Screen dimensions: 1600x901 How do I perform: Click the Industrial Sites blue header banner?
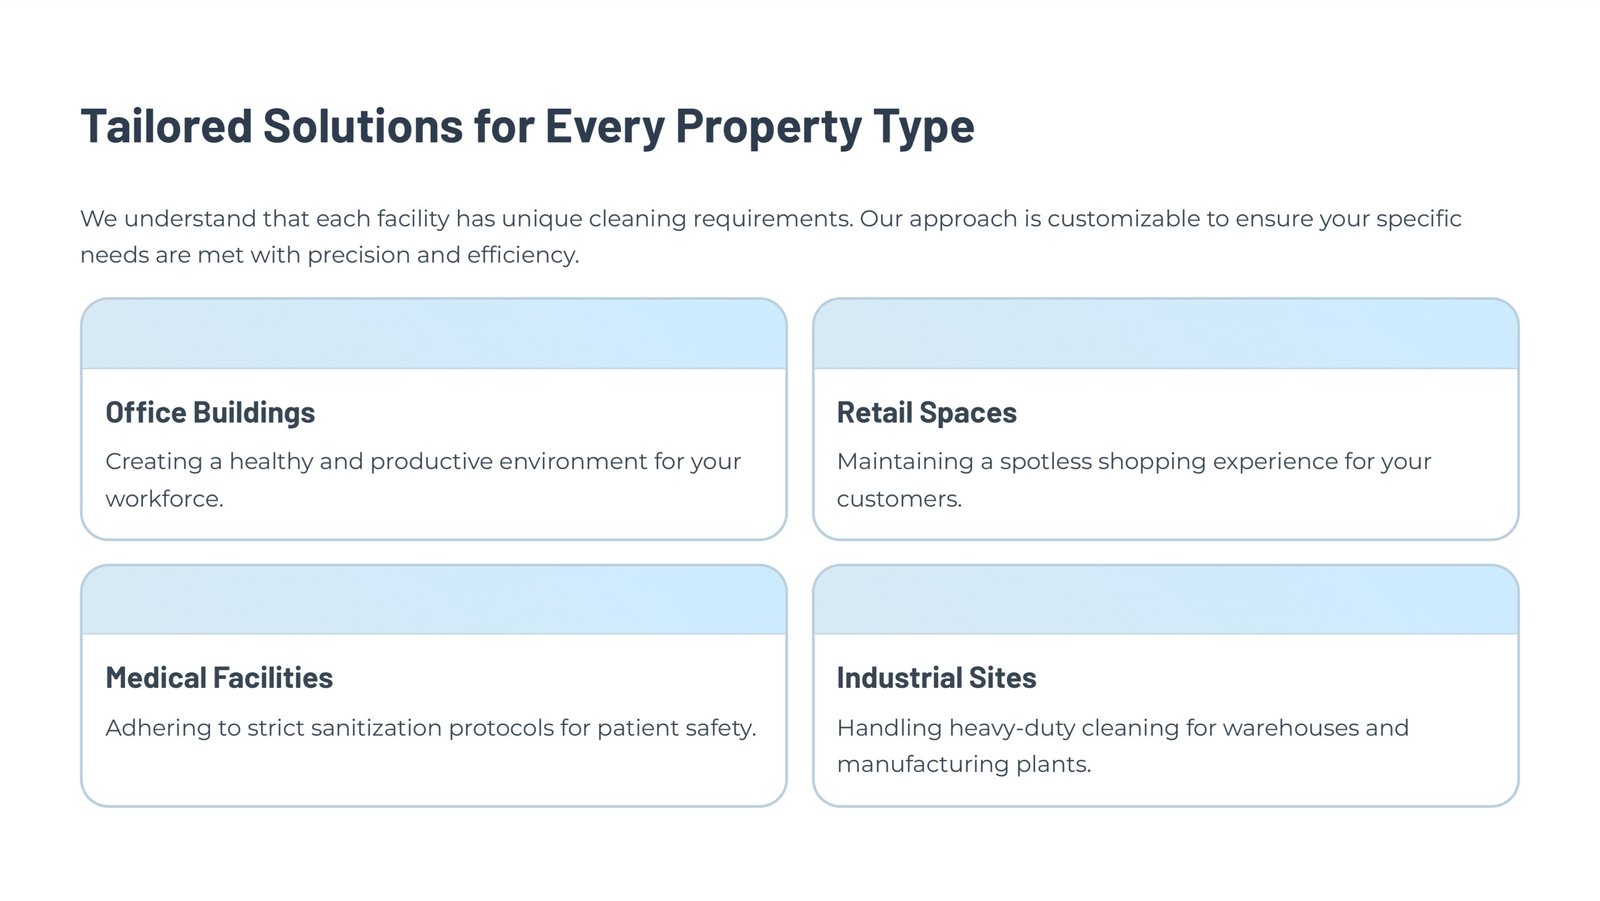click(x=1166, y=600)
